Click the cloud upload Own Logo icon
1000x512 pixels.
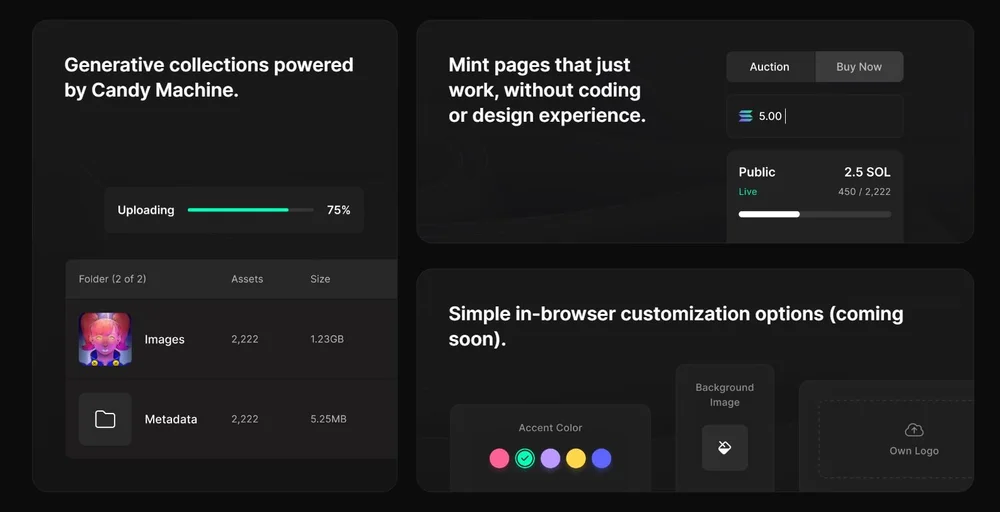[914, 430]
